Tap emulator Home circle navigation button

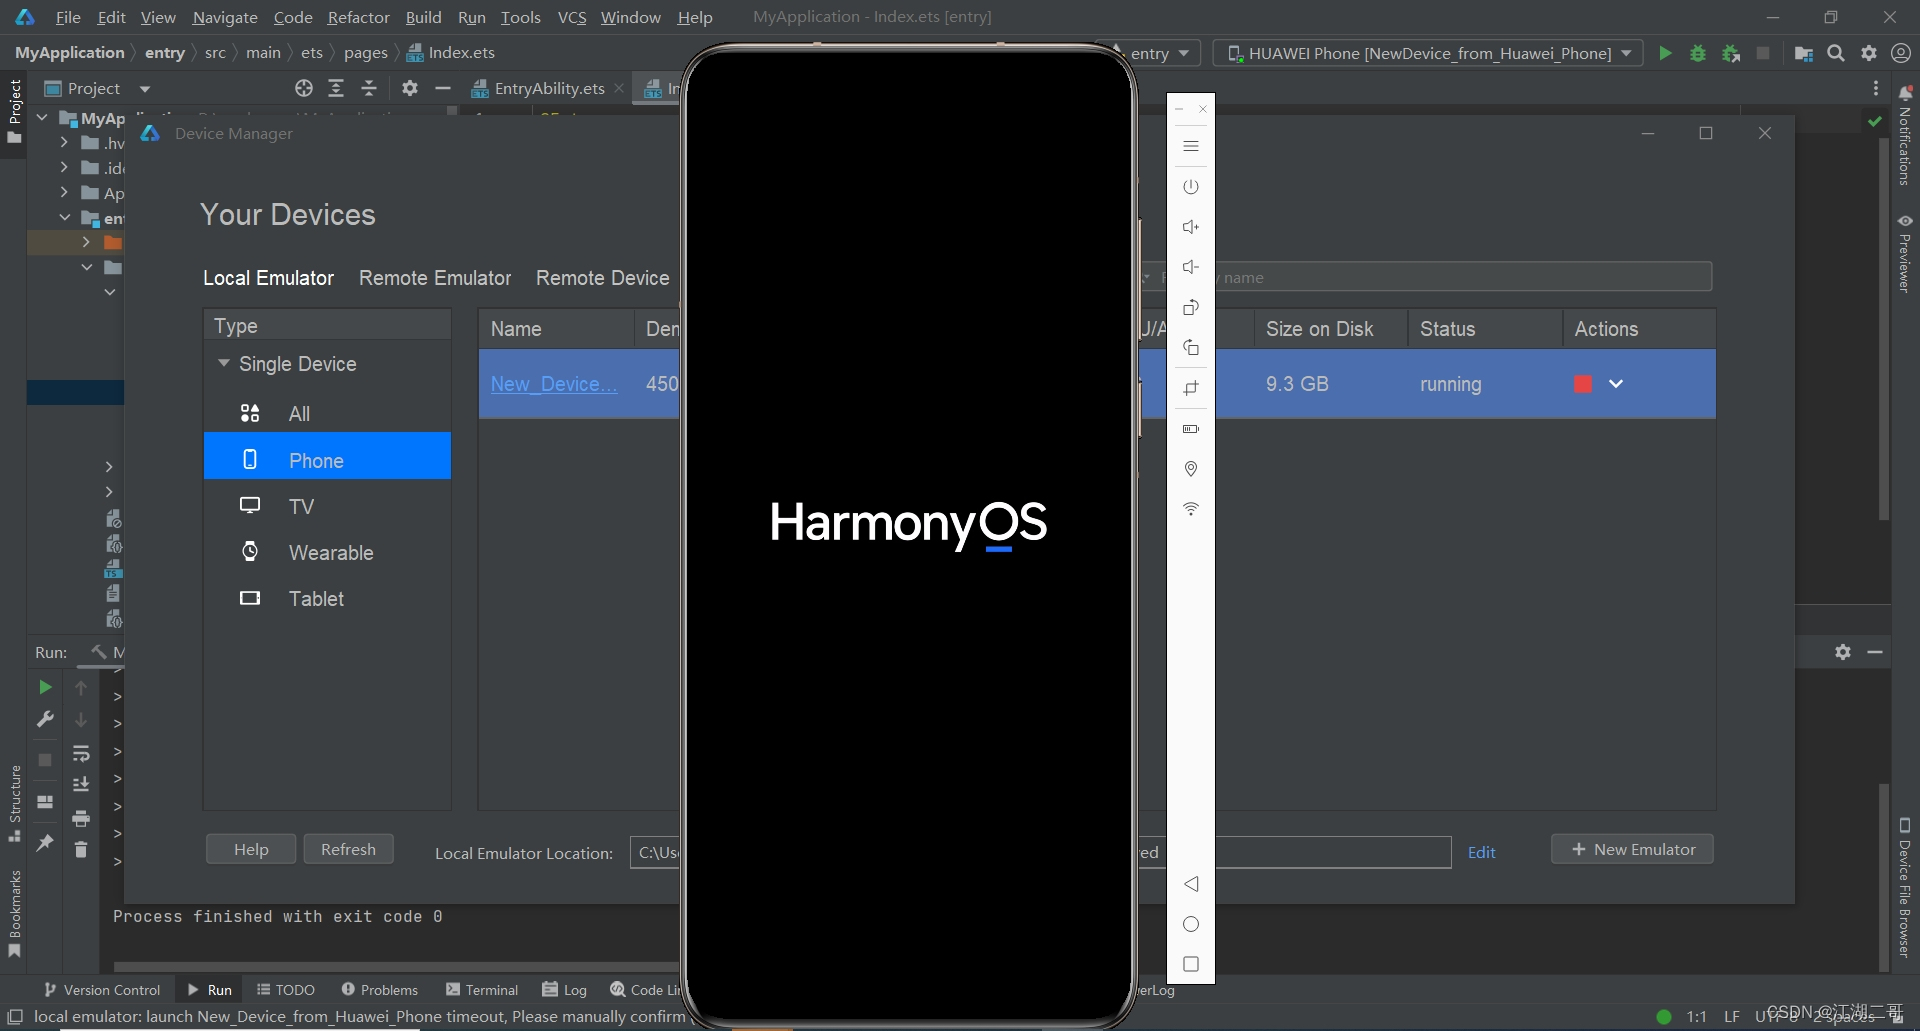point(1190,924)
